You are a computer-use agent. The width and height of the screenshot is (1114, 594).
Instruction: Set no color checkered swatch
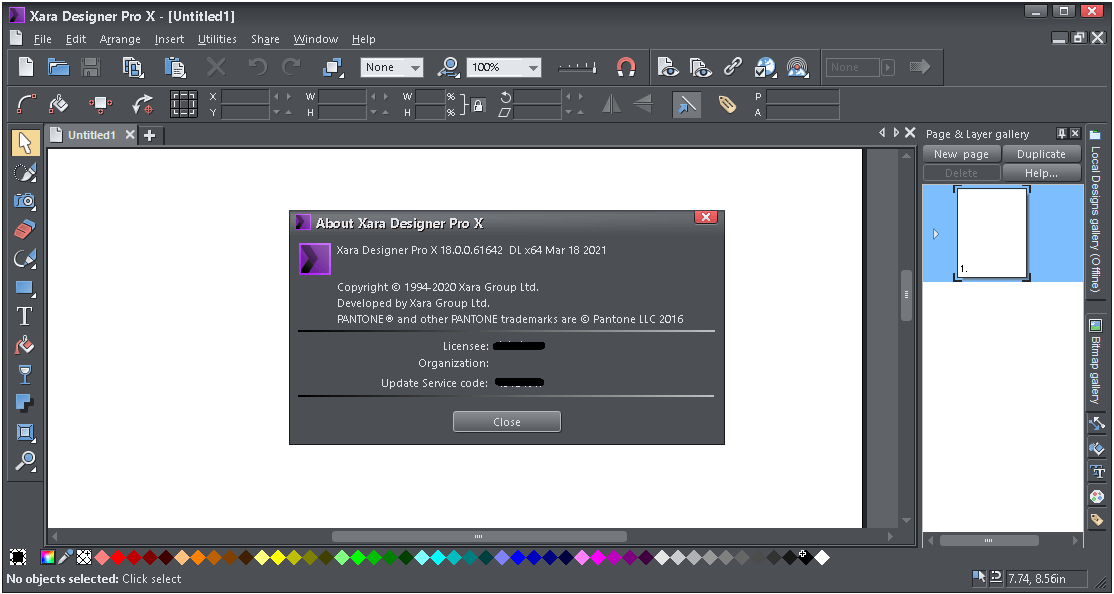tap(85, 557)
